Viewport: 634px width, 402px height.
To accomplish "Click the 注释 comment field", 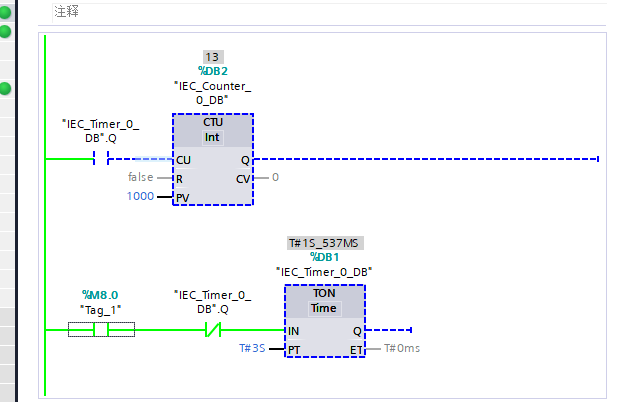I will click(68, 12).
